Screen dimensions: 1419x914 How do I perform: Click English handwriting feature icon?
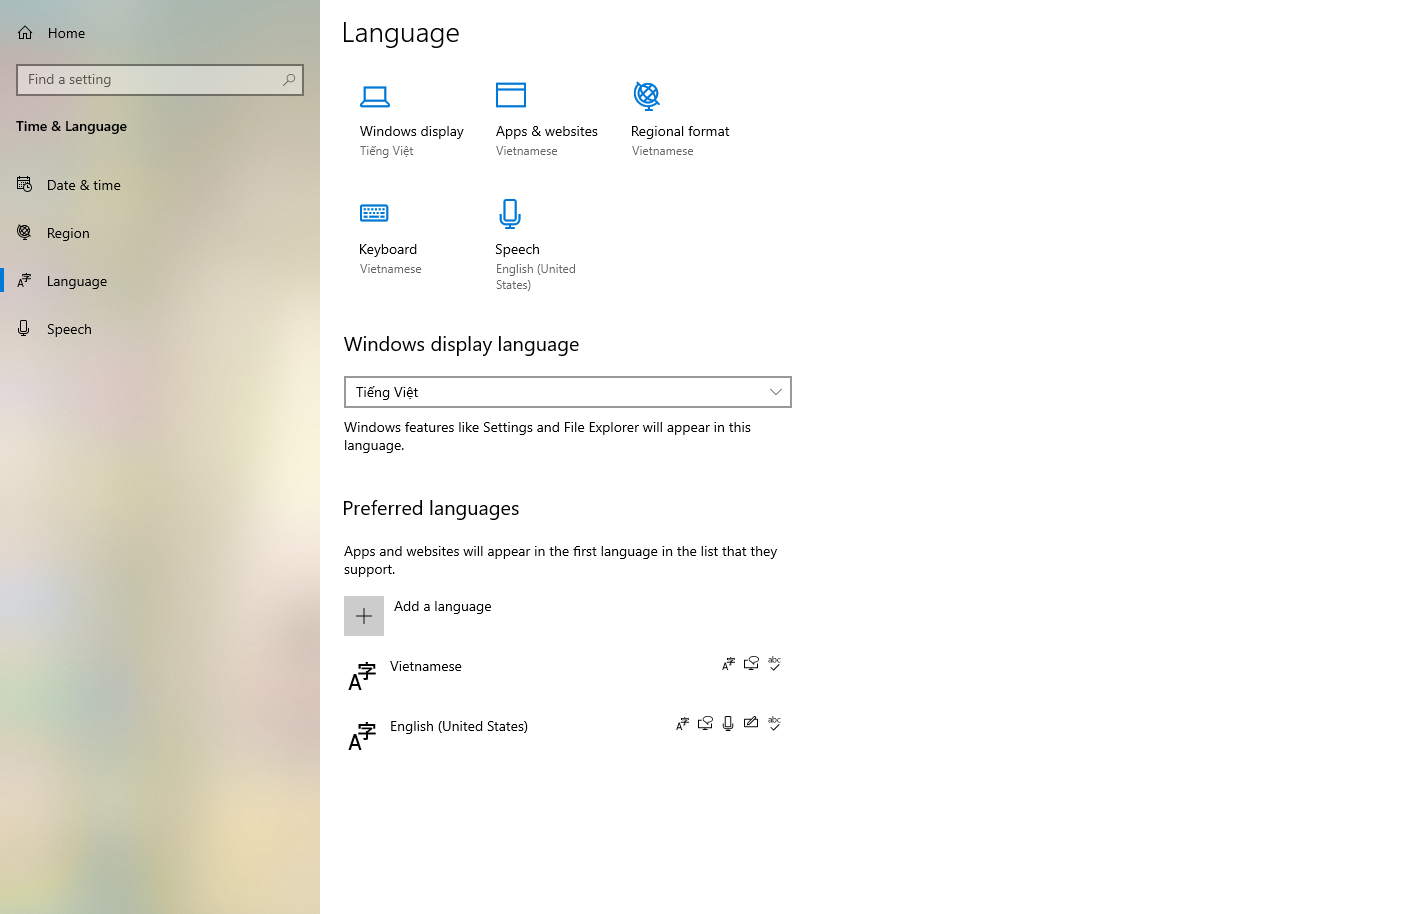(751, 723)
